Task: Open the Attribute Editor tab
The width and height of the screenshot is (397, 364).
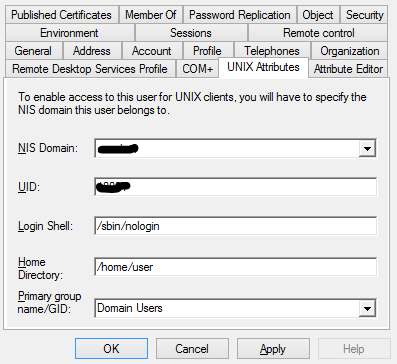Action: [x=348, y=69]
